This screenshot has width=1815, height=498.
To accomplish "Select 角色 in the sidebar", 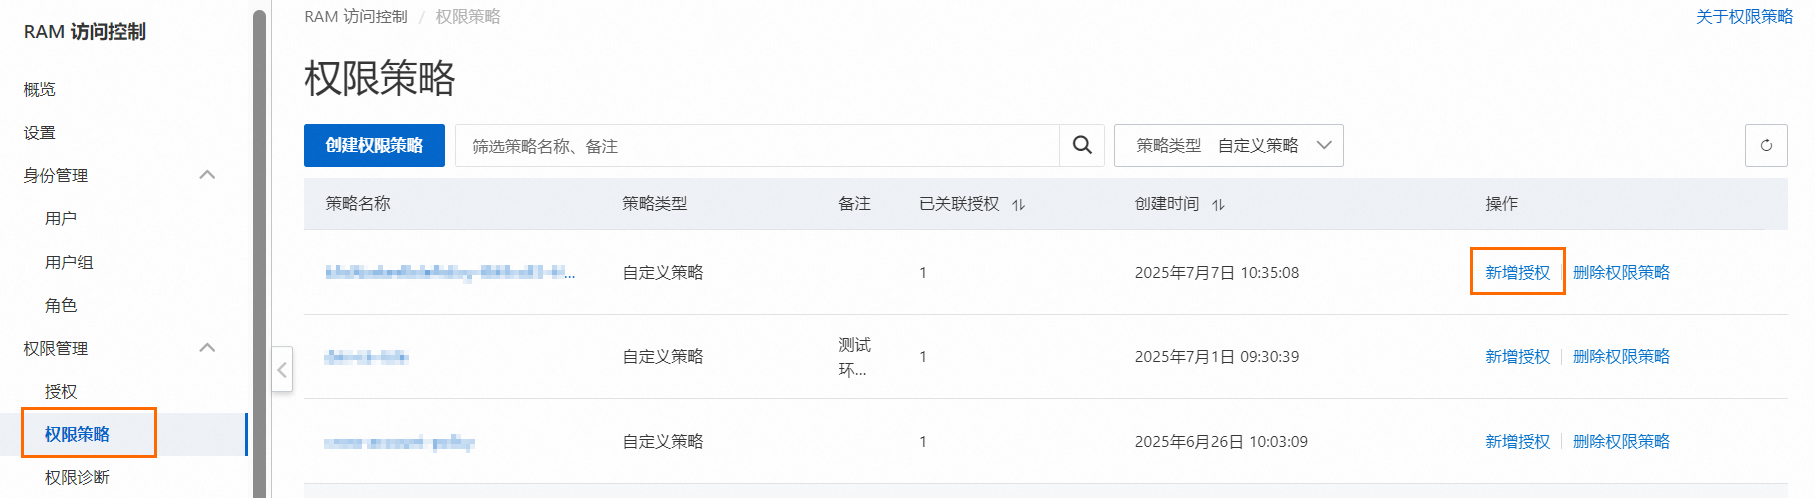I will coord(61,305).
